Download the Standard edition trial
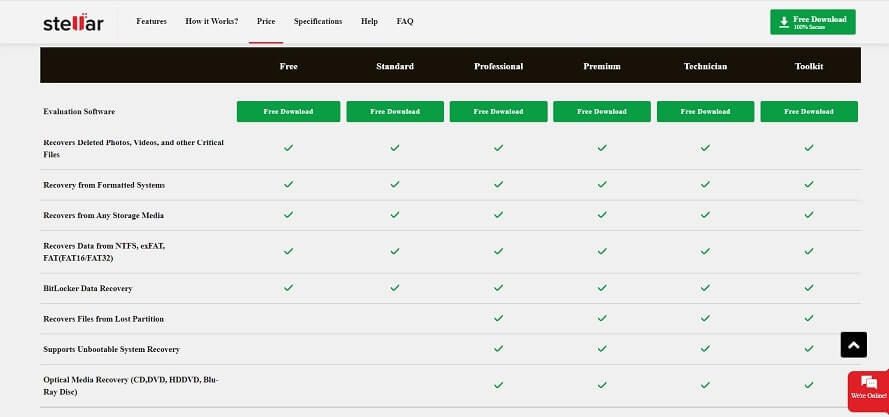 coord(395,112)
